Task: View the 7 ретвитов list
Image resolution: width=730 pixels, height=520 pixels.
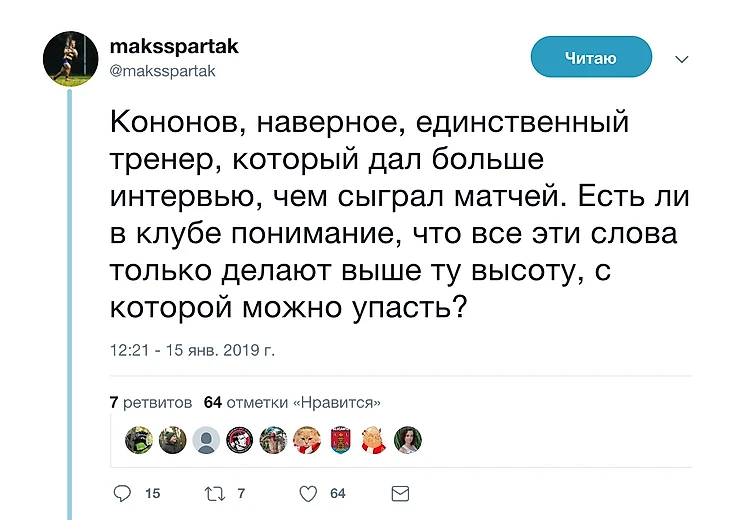Action: point(150,403)
